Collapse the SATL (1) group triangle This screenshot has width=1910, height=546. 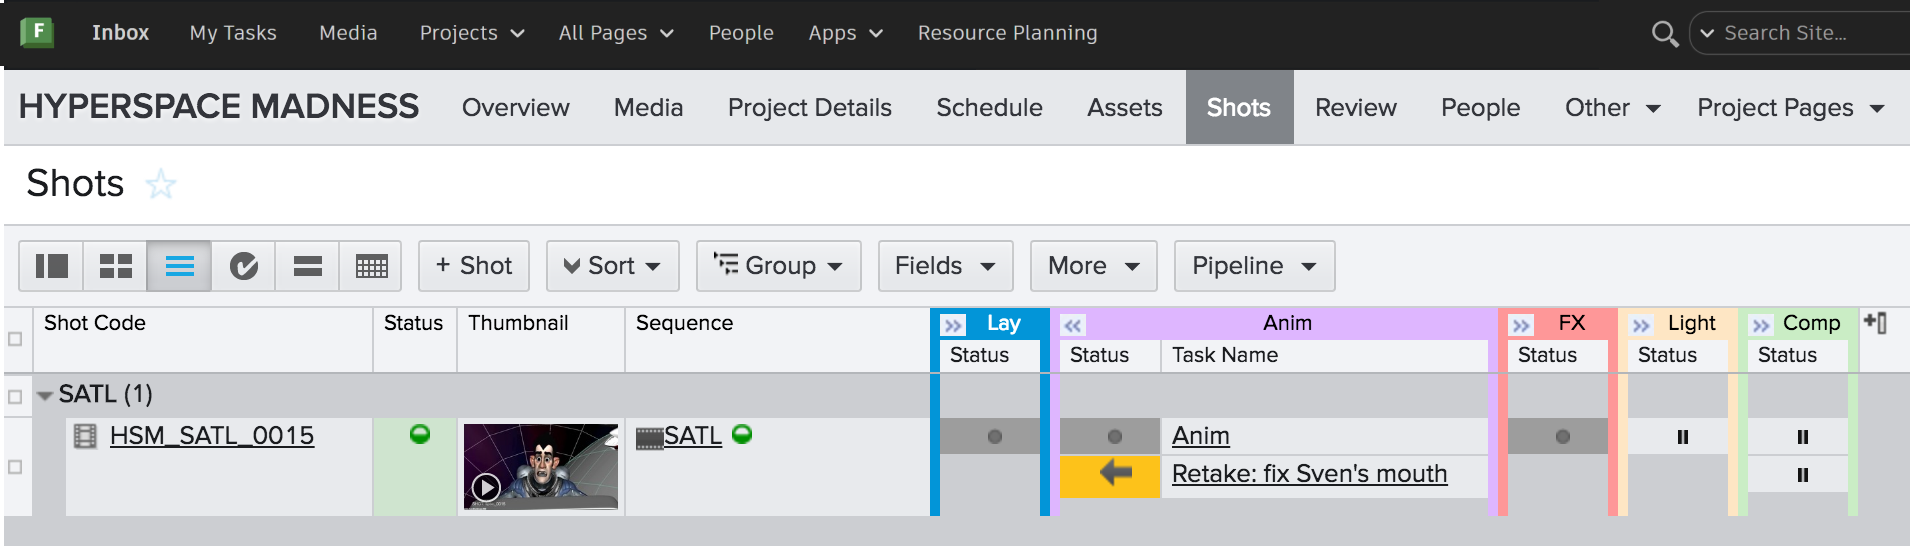tap(45, 396)
